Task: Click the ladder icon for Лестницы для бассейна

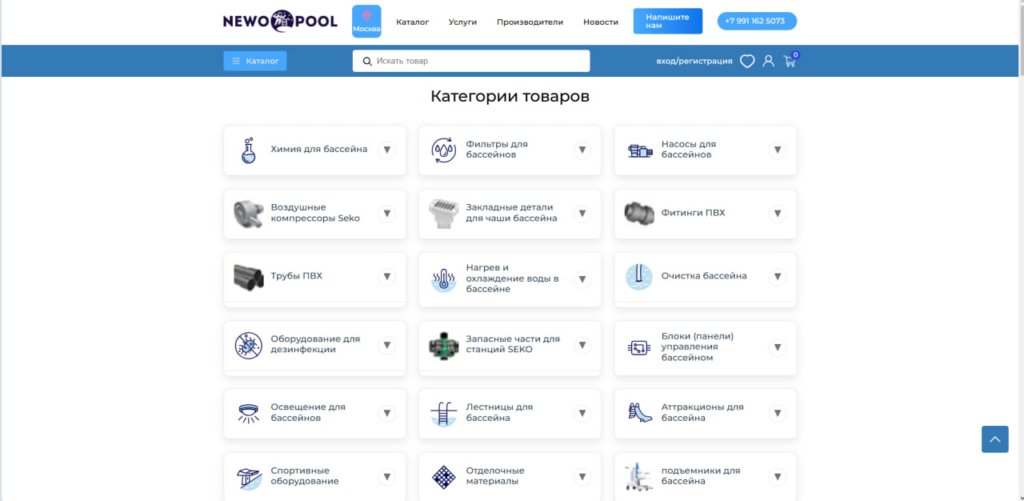Action: pos(444,413)
